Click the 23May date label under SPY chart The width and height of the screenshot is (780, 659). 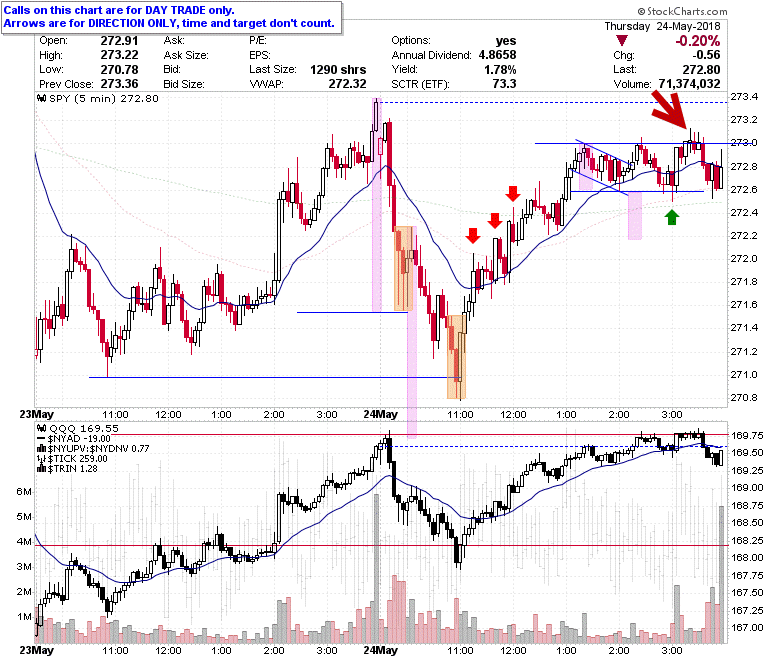[x=37, y=414]
